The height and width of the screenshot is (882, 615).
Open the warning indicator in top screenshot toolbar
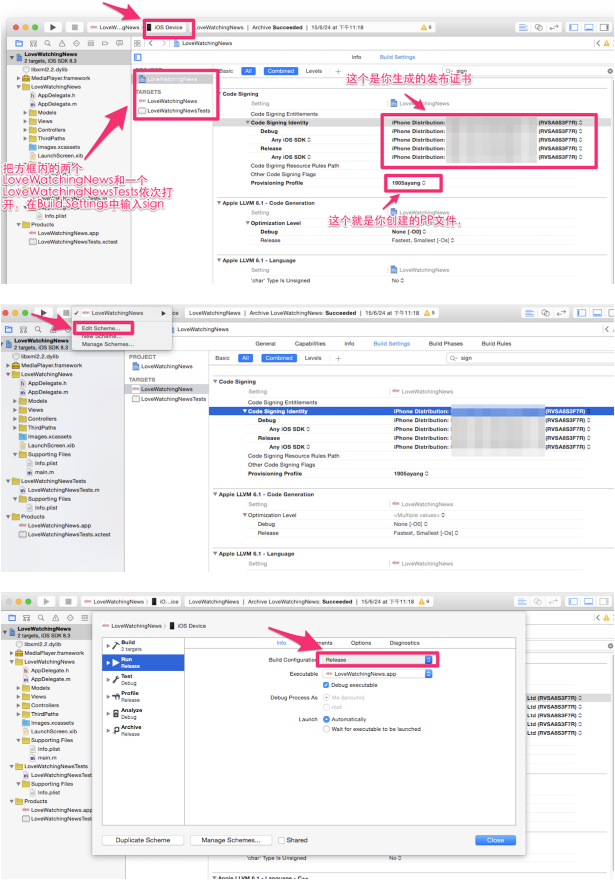click(426, 27)
